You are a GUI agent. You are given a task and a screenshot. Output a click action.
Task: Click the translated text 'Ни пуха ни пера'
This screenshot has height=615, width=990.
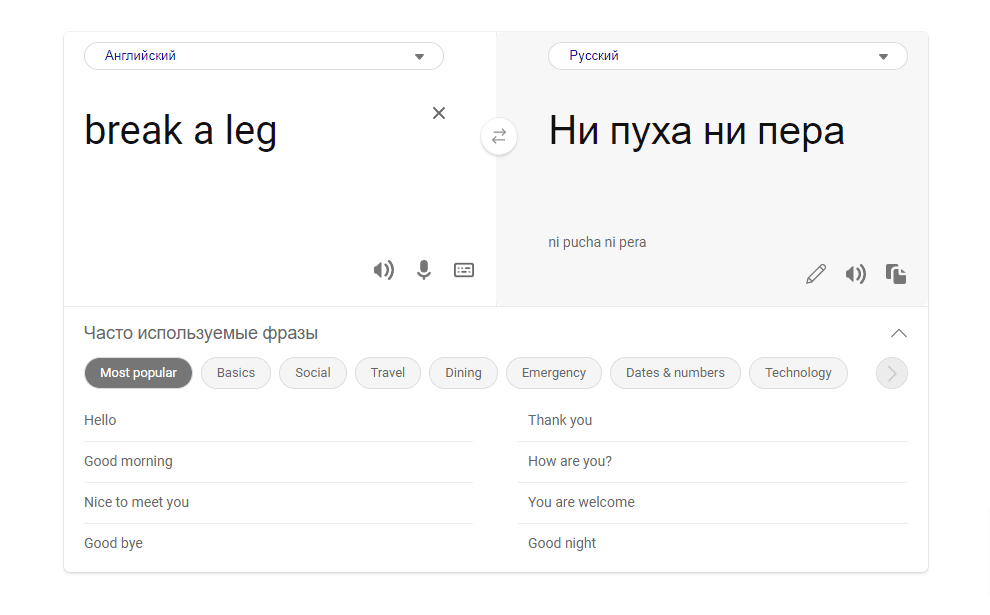coord(696,131)
